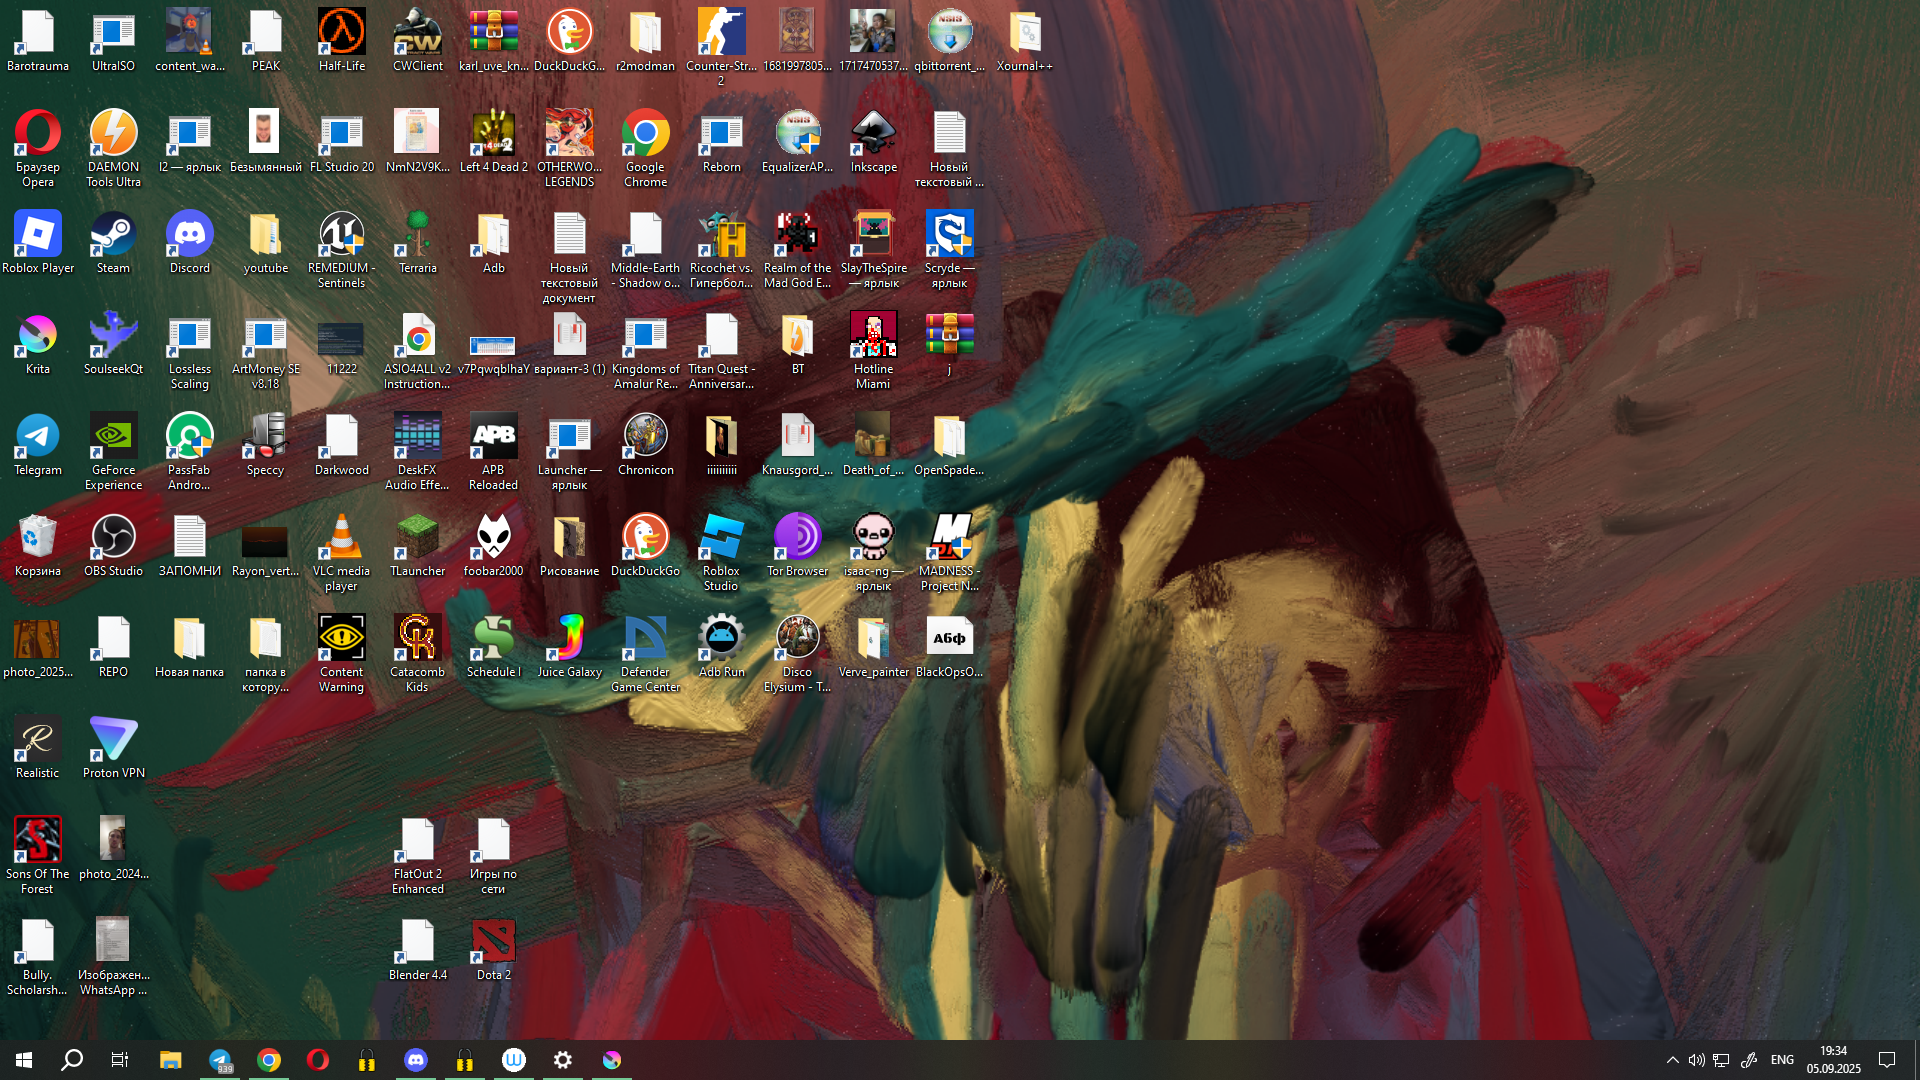The width and height of the screenshot is (1920, 1080).
Task: Open the Krita desktop icon
Action: [37, 344]
